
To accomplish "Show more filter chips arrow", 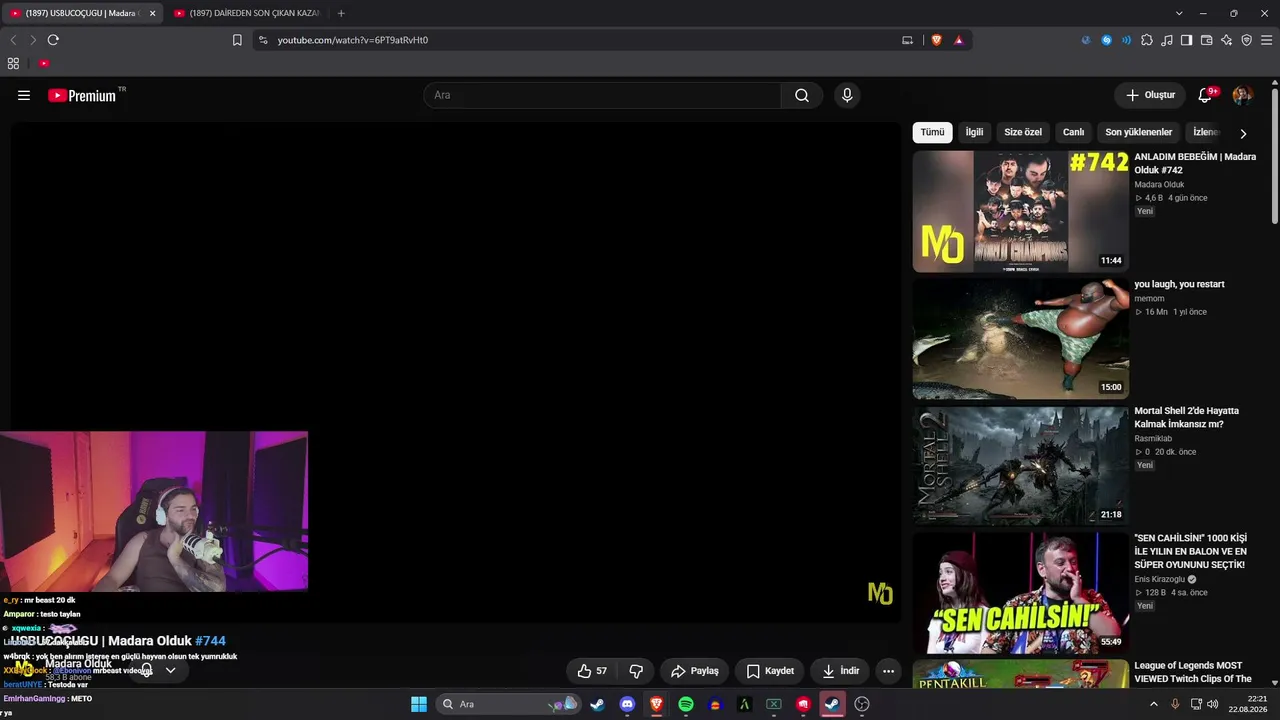I will pyautogui.click(x=1243, y=133).
